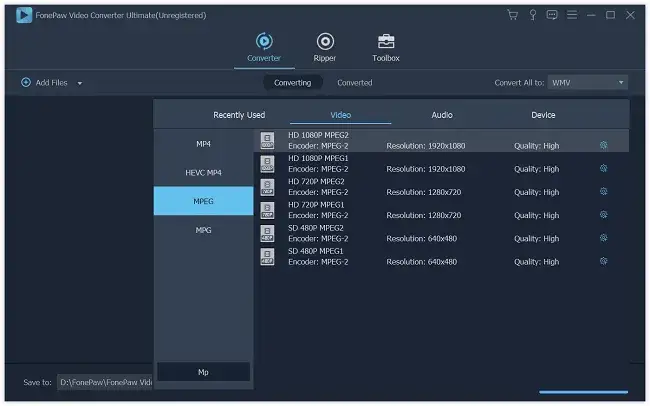This screenshot has height=406, width=650.
Task: Choose the HD 720P MPEG1 preset
Action: [441, 210]
